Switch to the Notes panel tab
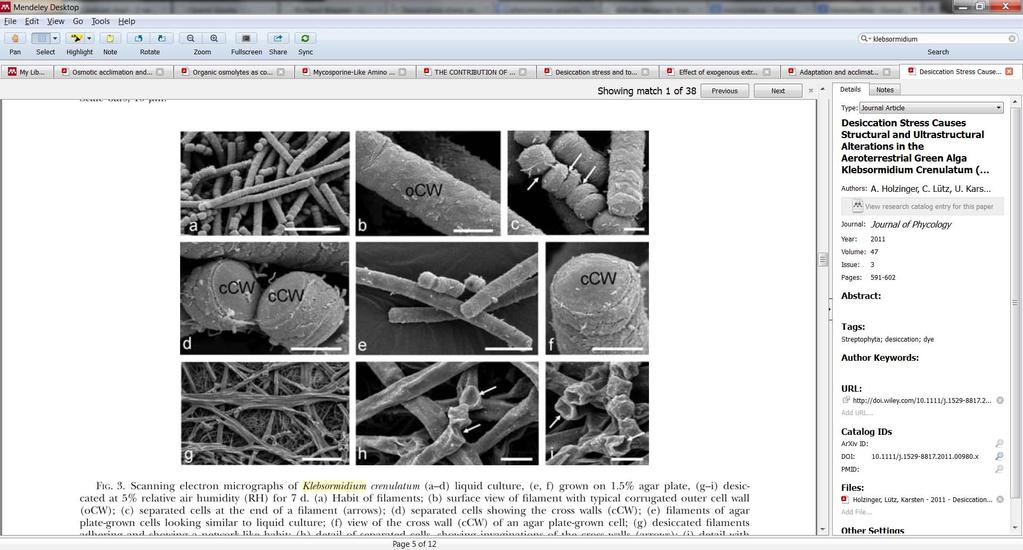This screenshot has height=550, width=1023. click(x=885, y=89)
